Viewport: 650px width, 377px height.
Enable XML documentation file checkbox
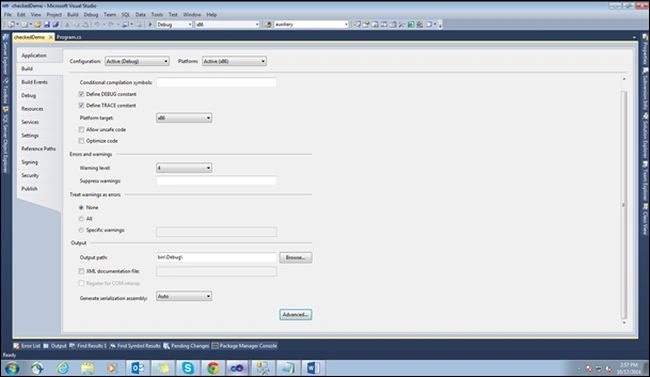(81, 271)
